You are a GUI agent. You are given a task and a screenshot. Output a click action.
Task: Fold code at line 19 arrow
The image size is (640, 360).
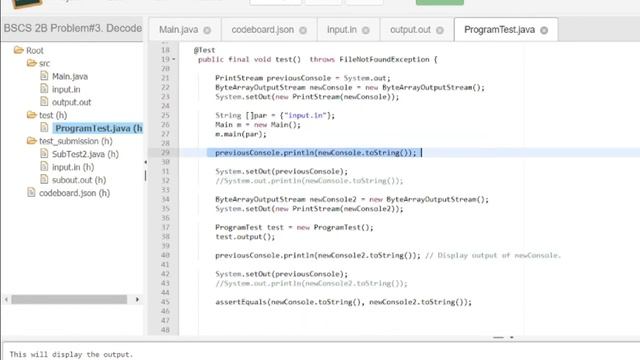(x=173, y=60)
